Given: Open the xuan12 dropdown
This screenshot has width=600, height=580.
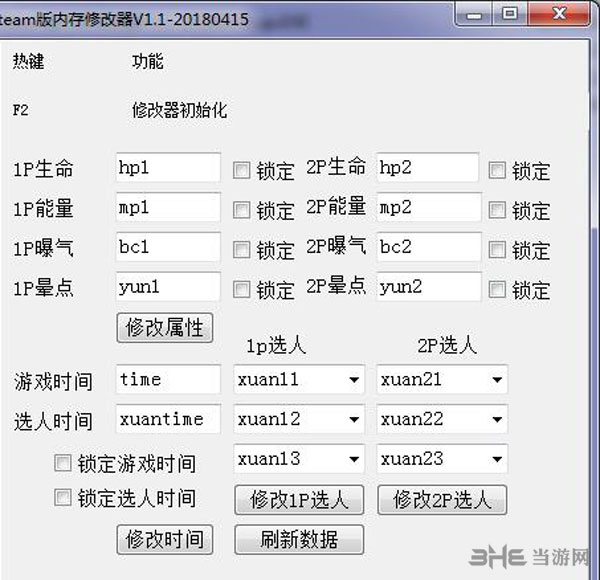Looking at the screenshot, I should [299, 419].
